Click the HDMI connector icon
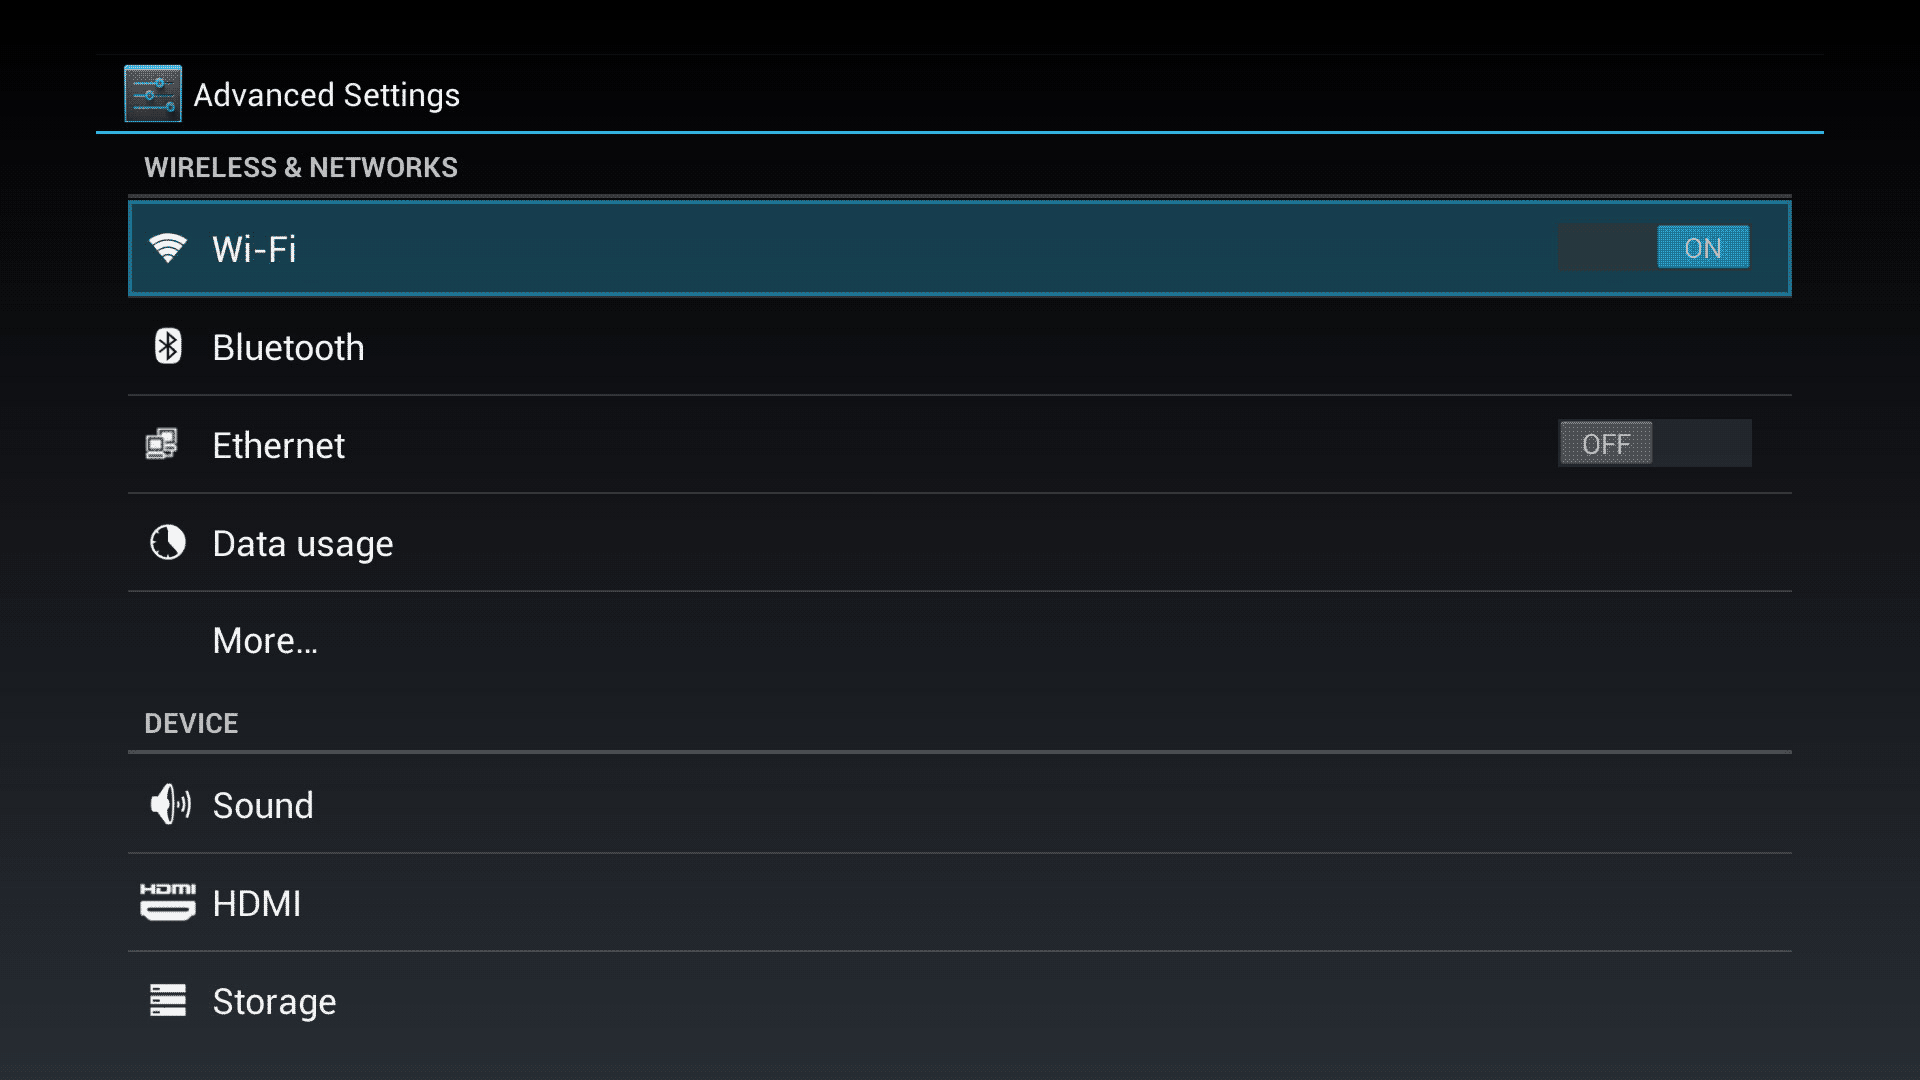This screenshot has width=1920, height=1080. (x=167, y=902)
